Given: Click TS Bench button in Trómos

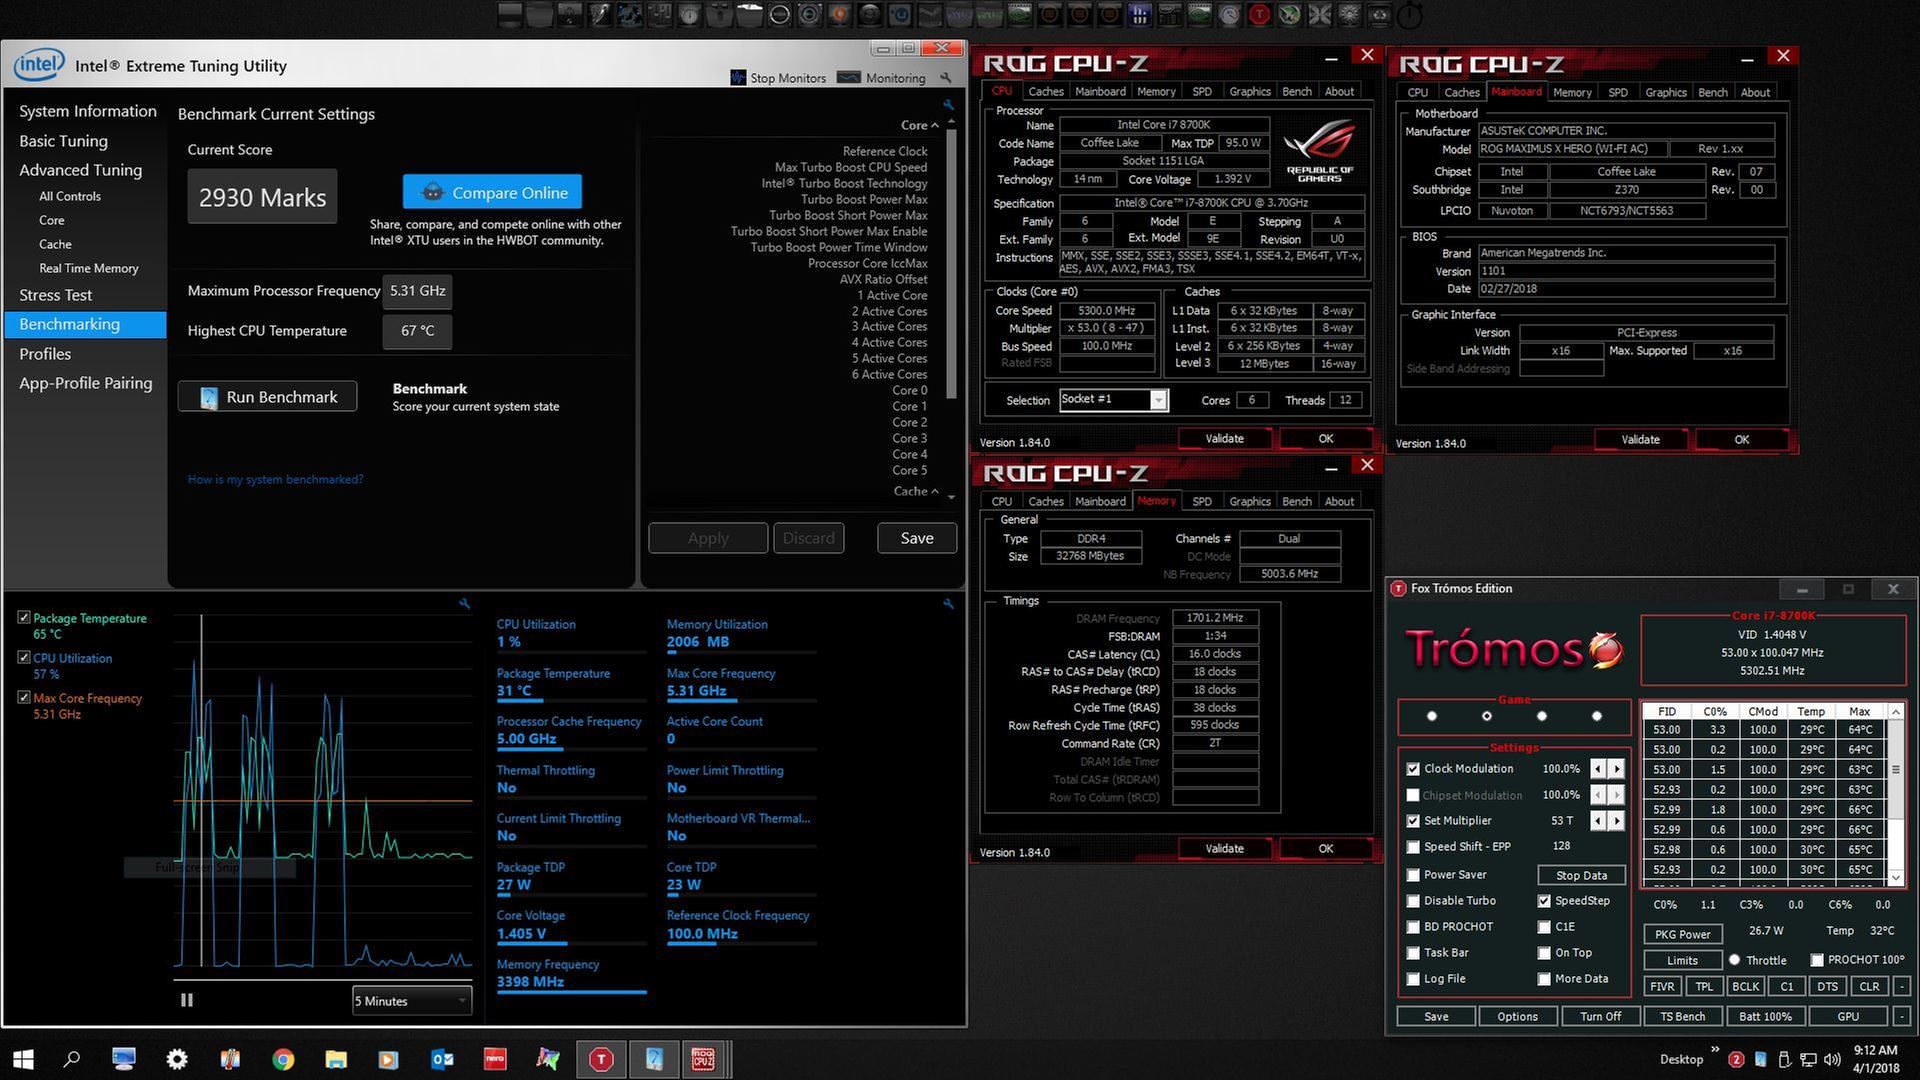Looking at the screenshot, I should tap(1683, 1016).
